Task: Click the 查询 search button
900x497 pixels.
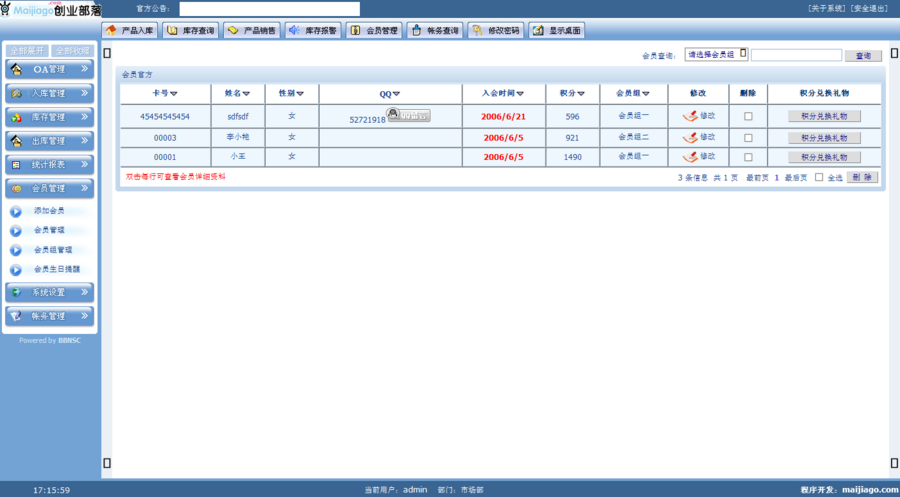Action: coord(863,56)
